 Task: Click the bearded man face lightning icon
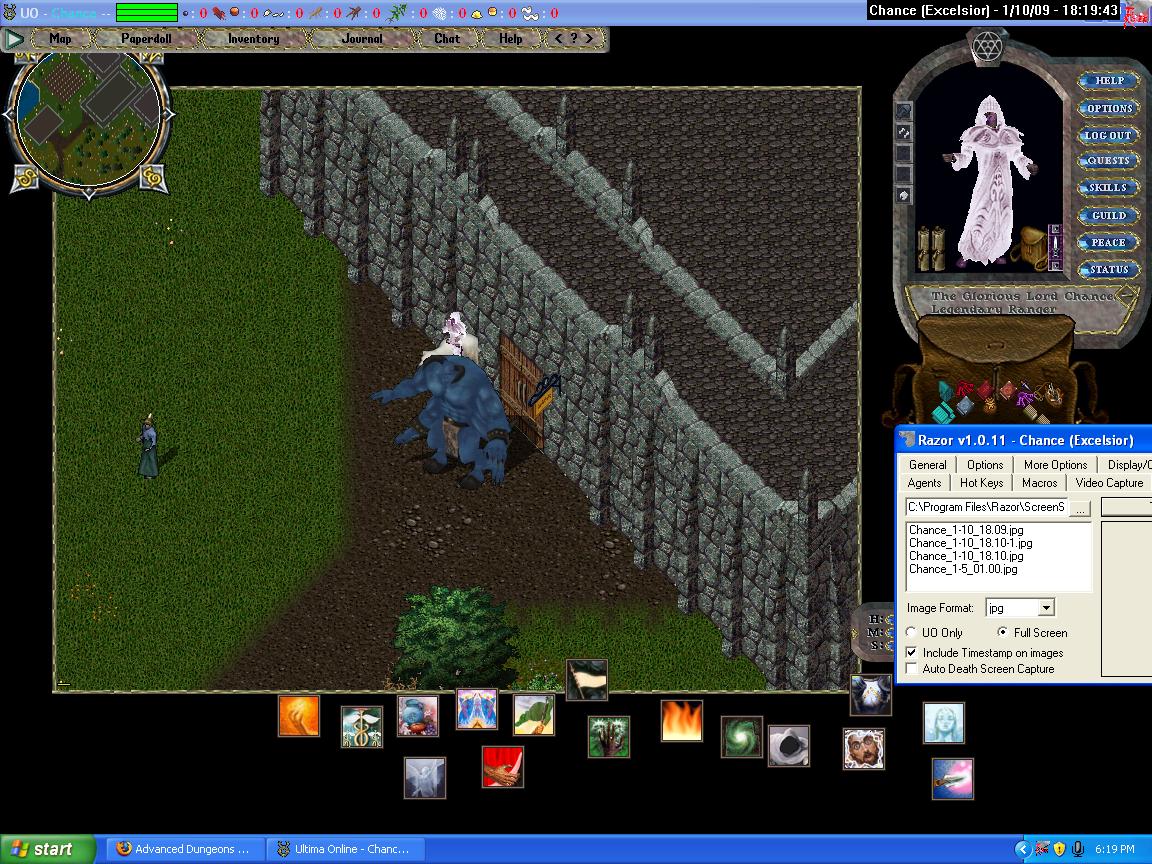click(x=864, y=749)
